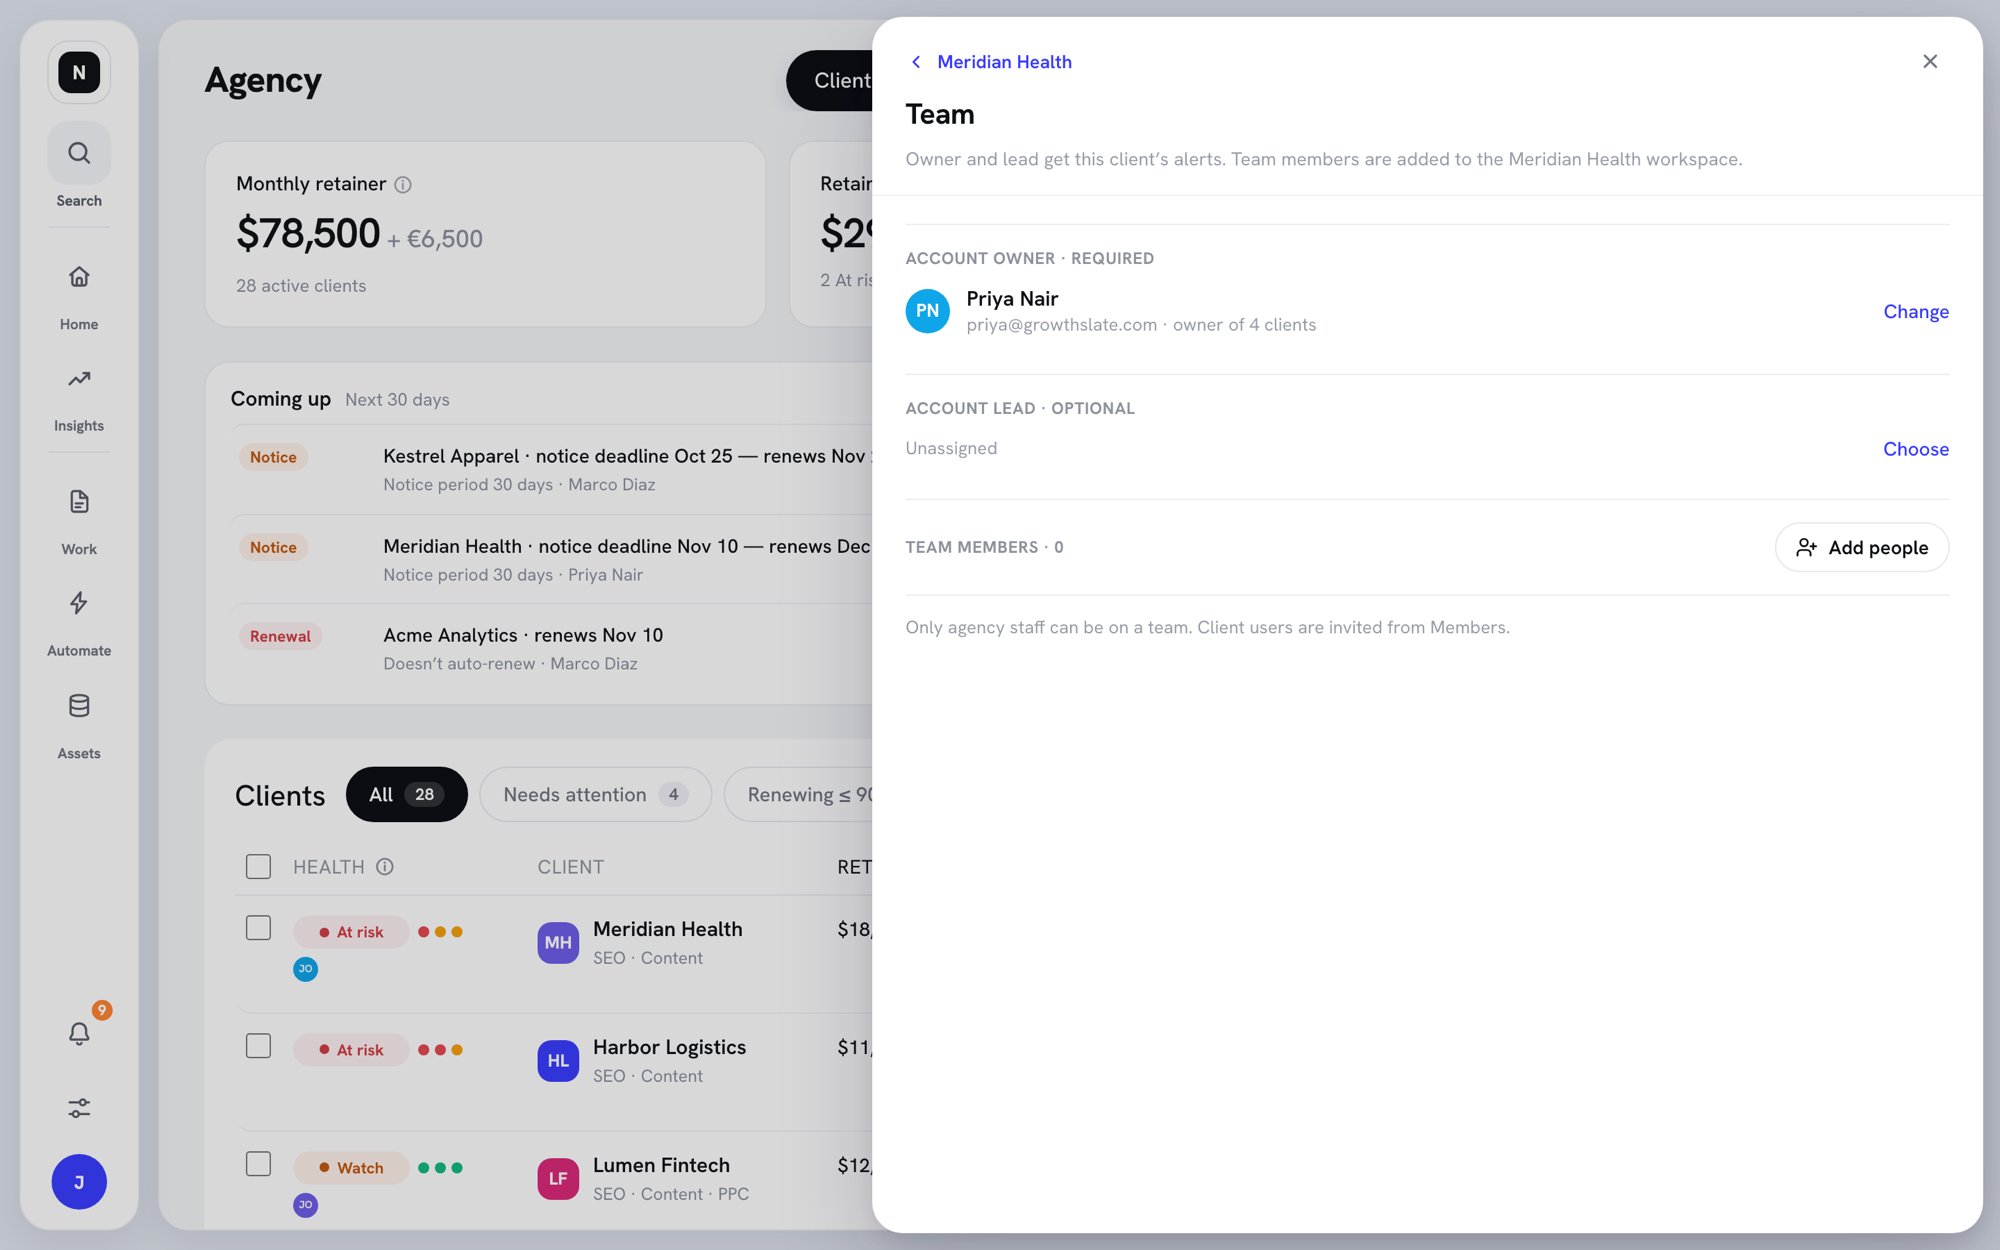This screenshot has height=1250, width=2000.
Task: Click the At risk badge for Harbor Logistics
Action: click(351, 1050)
